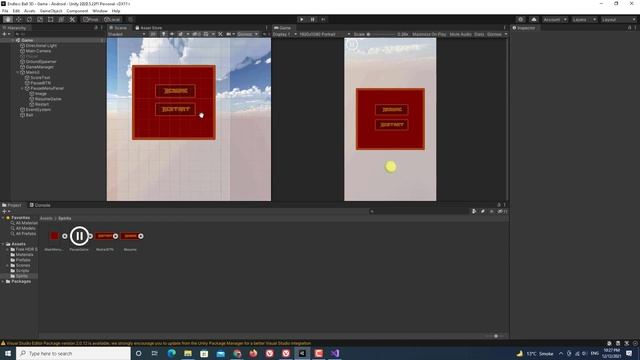Collapse the PausedMenuPanel object in Hierarchy
The width and height of the screenshot is (640, 360).
click(x=22, y=88)
